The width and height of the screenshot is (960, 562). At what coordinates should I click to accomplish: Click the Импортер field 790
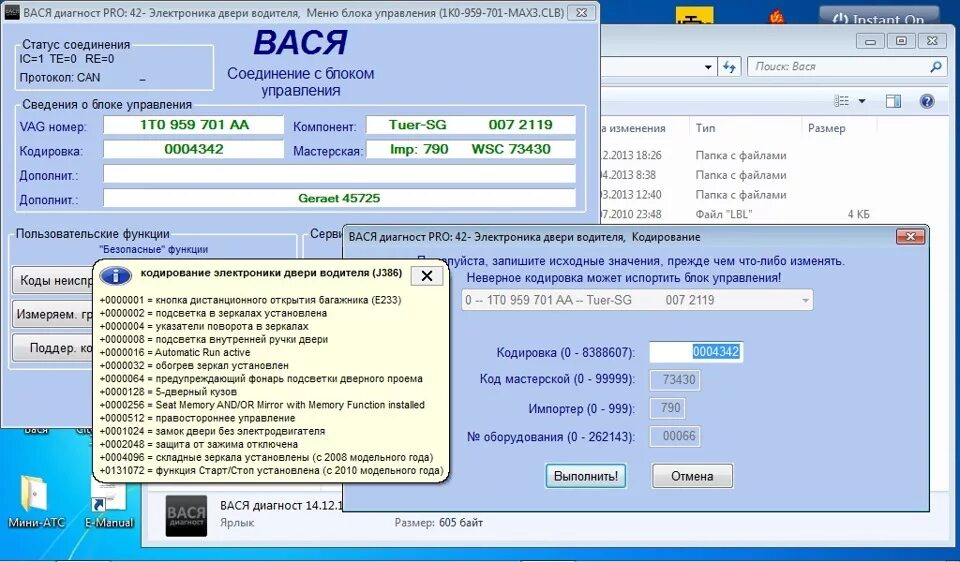pos(667,408)
